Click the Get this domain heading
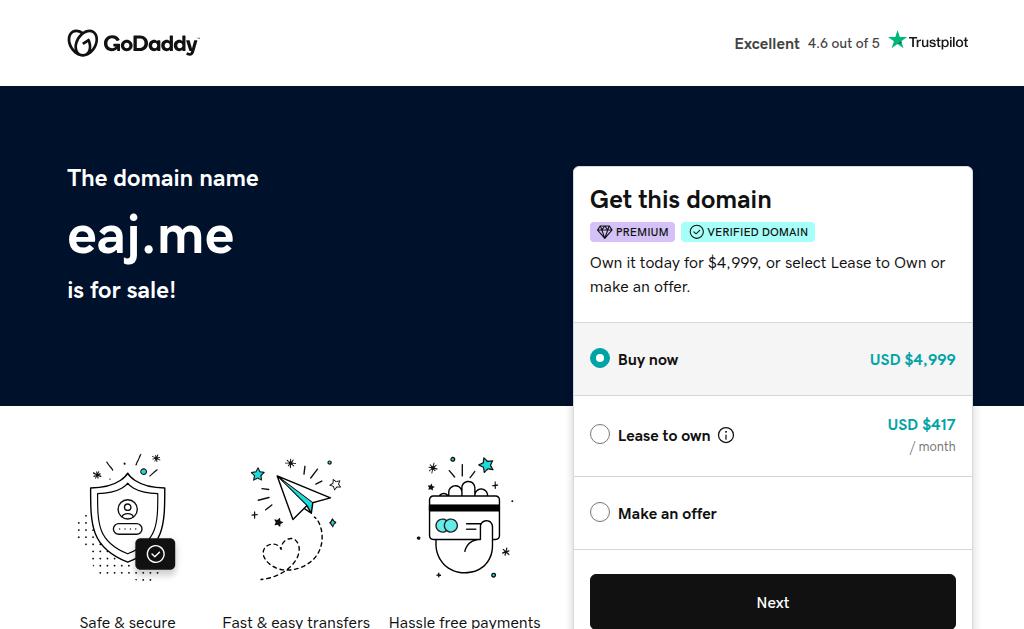This screenshot has height=629, width=1024. pyautogui.click(x=680, y=199)
